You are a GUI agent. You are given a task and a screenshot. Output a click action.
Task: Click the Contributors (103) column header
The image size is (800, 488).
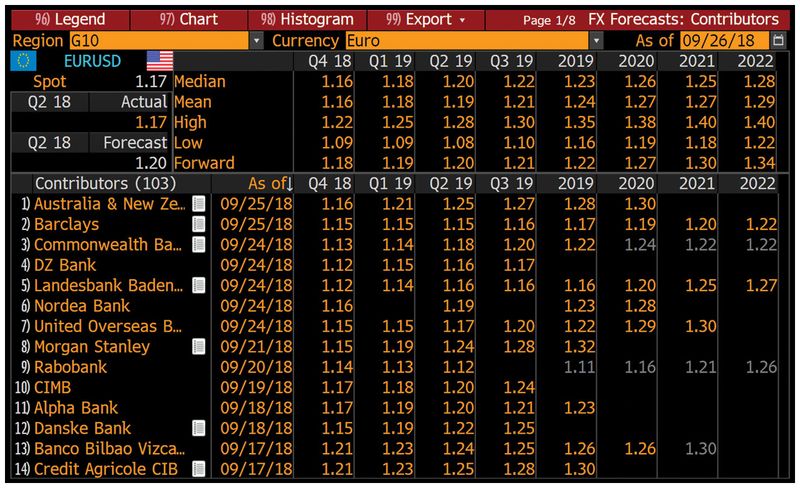click(105, 183)
